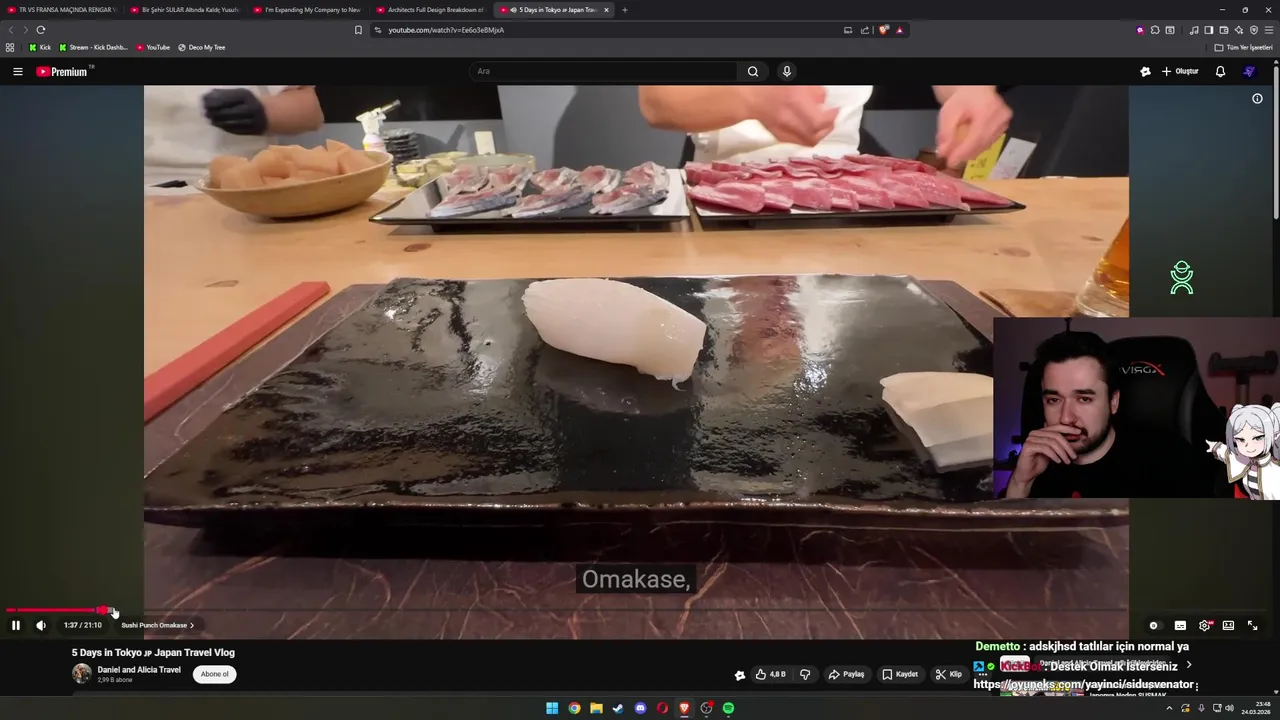
Task: Open the Kick bookmark
Action: [39, 47]
